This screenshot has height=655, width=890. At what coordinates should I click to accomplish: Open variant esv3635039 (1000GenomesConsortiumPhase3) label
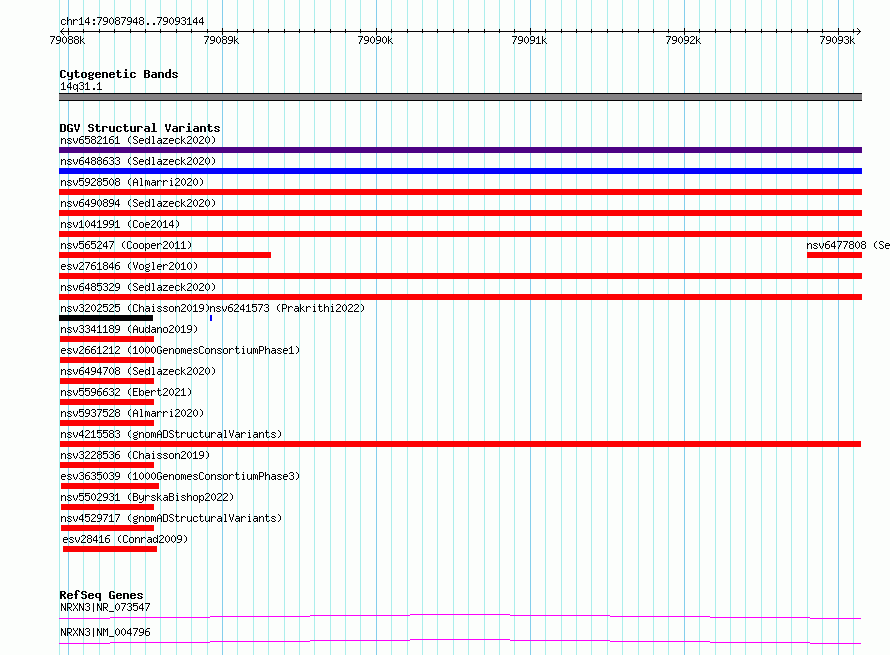180,476
